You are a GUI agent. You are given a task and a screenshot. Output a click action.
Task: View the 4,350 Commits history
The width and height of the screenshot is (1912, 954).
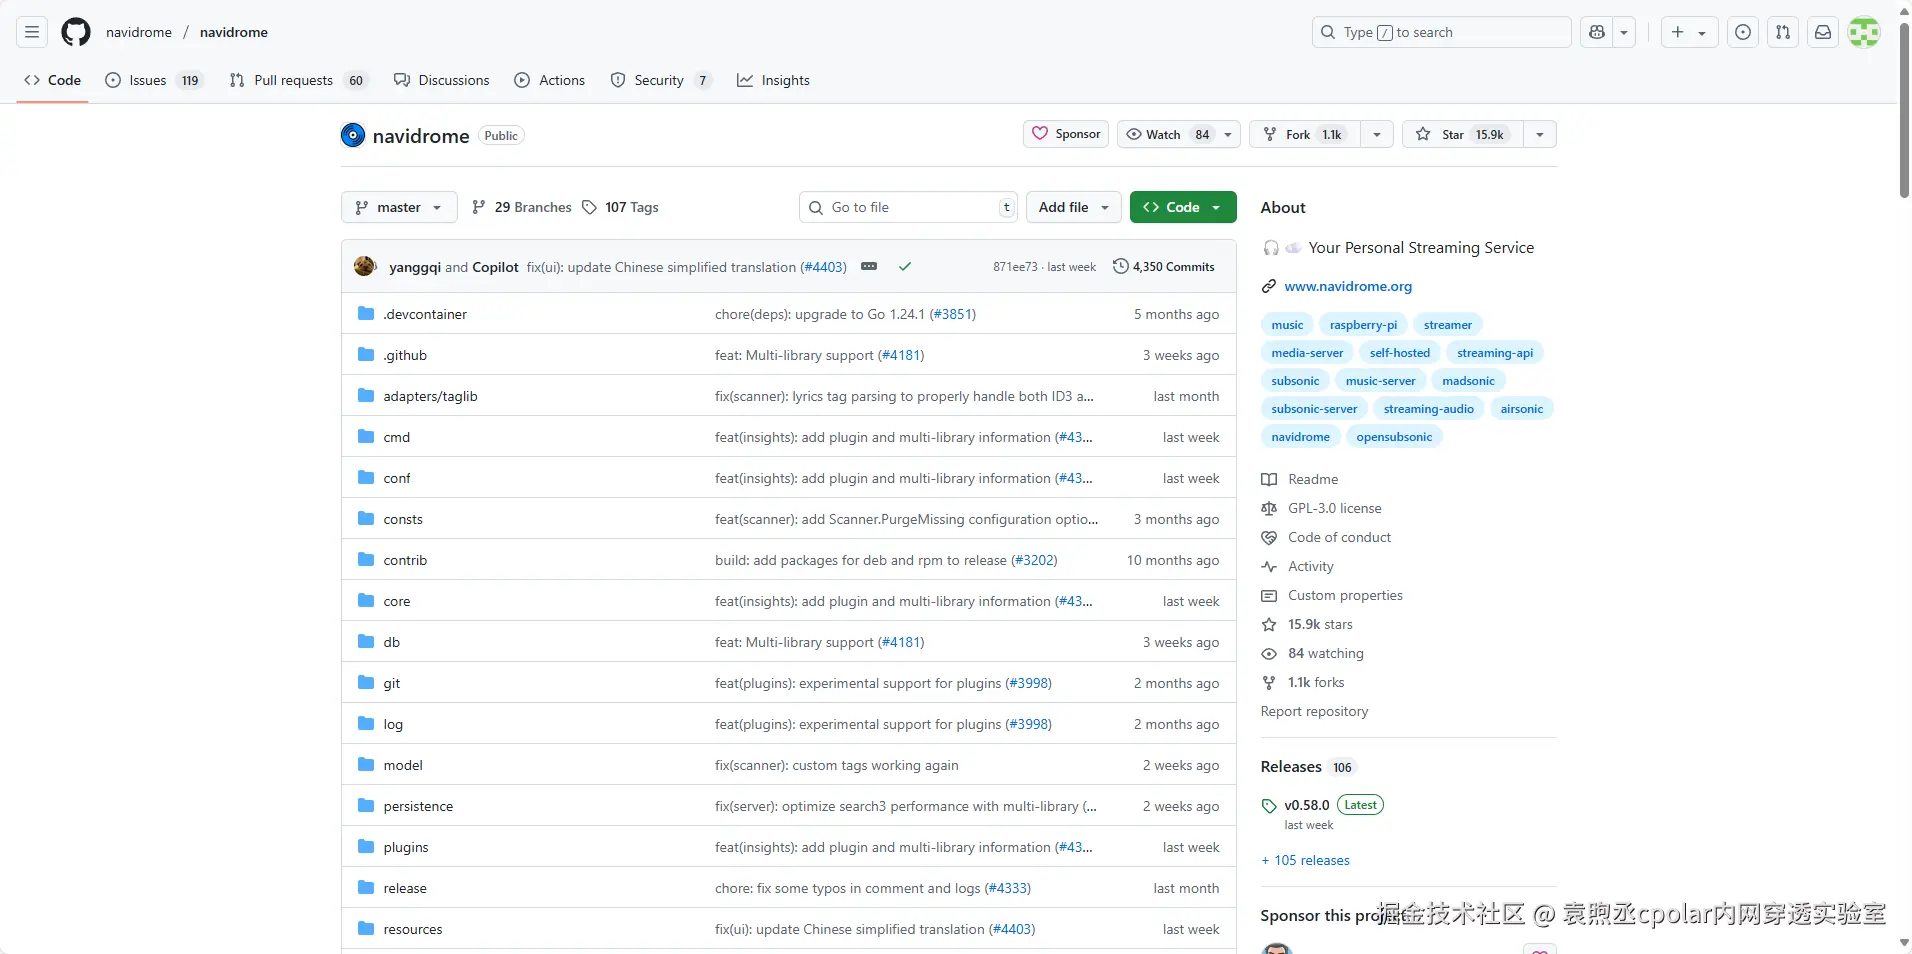(x=1164, y=267)
